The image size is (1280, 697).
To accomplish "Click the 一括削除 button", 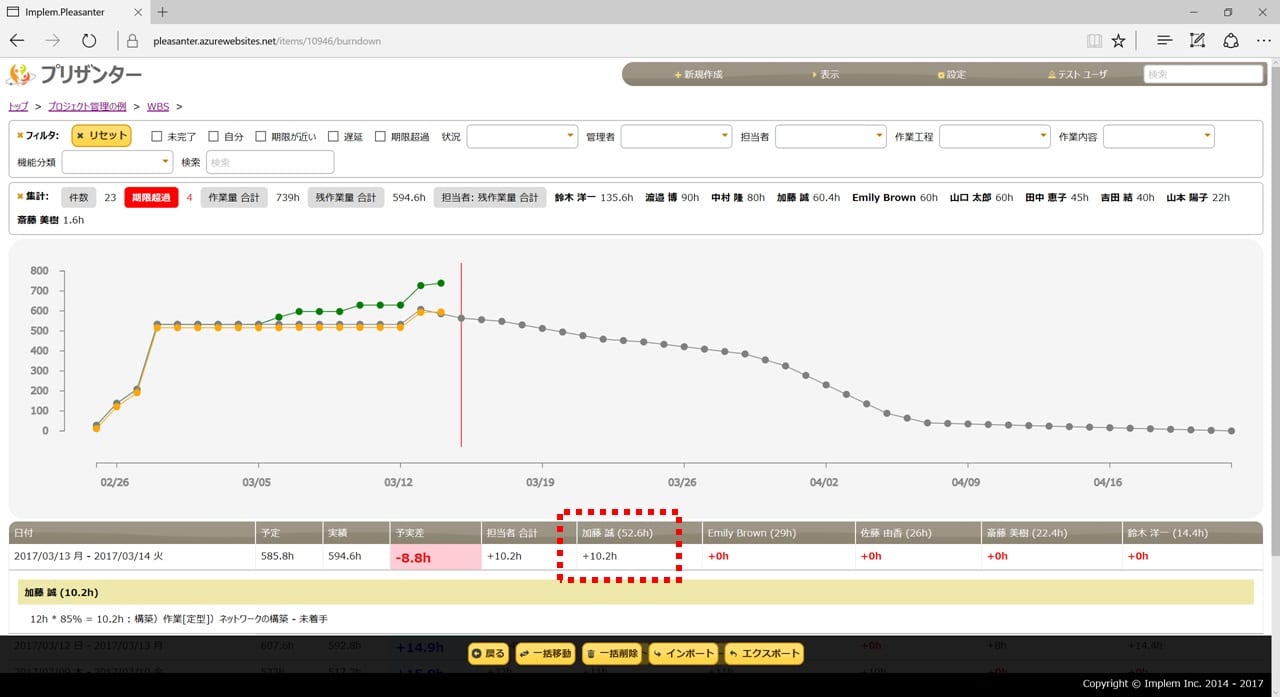I will point(612,654).
